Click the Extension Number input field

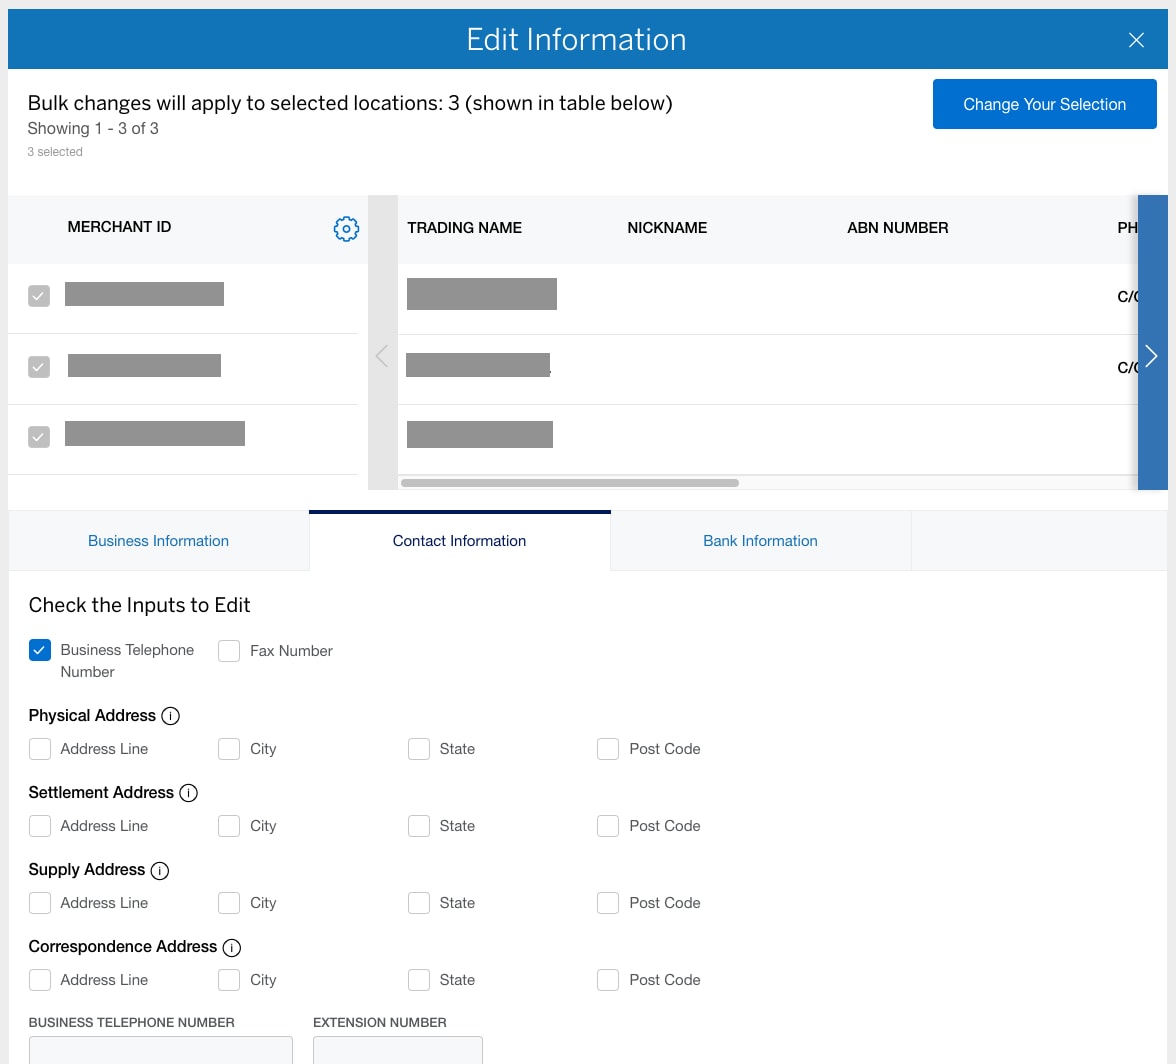tap(398, 1050)
